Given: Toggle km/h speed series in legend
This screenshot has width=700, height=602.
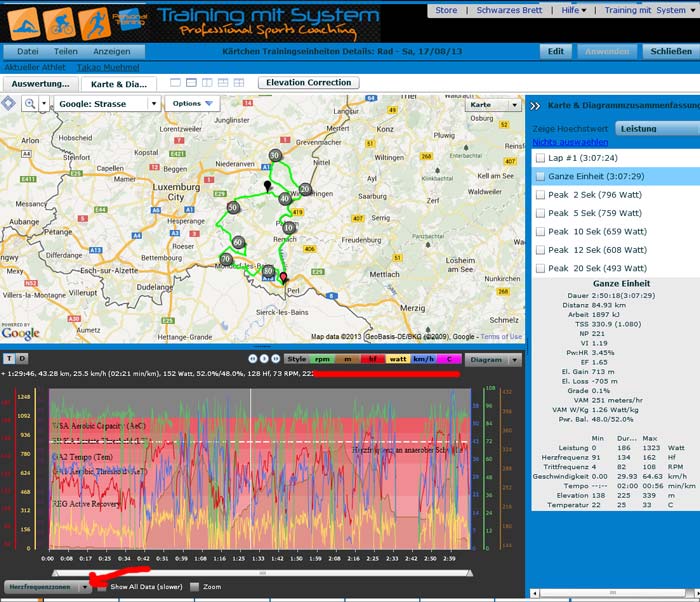Looking at the screenshot, I should (x=424, y=359).
